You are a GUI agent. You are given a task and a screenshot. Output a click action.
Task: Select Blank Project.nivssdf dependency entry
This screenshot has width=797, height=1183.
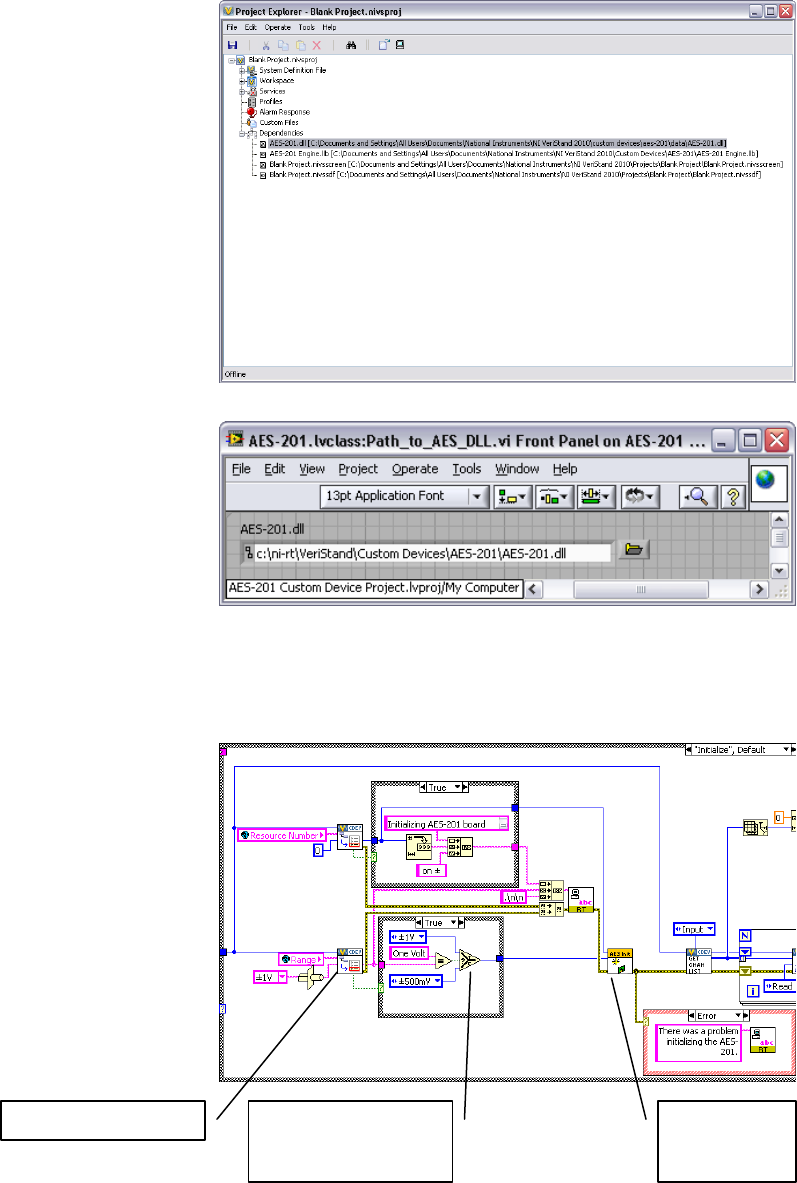click(x=515, y=174)
